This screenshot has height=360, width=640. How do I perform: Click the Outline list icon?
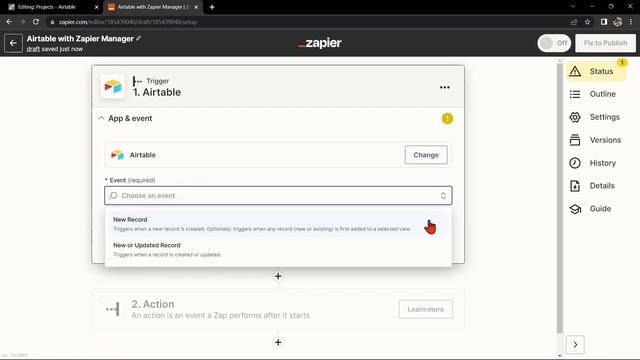[575, 94]
